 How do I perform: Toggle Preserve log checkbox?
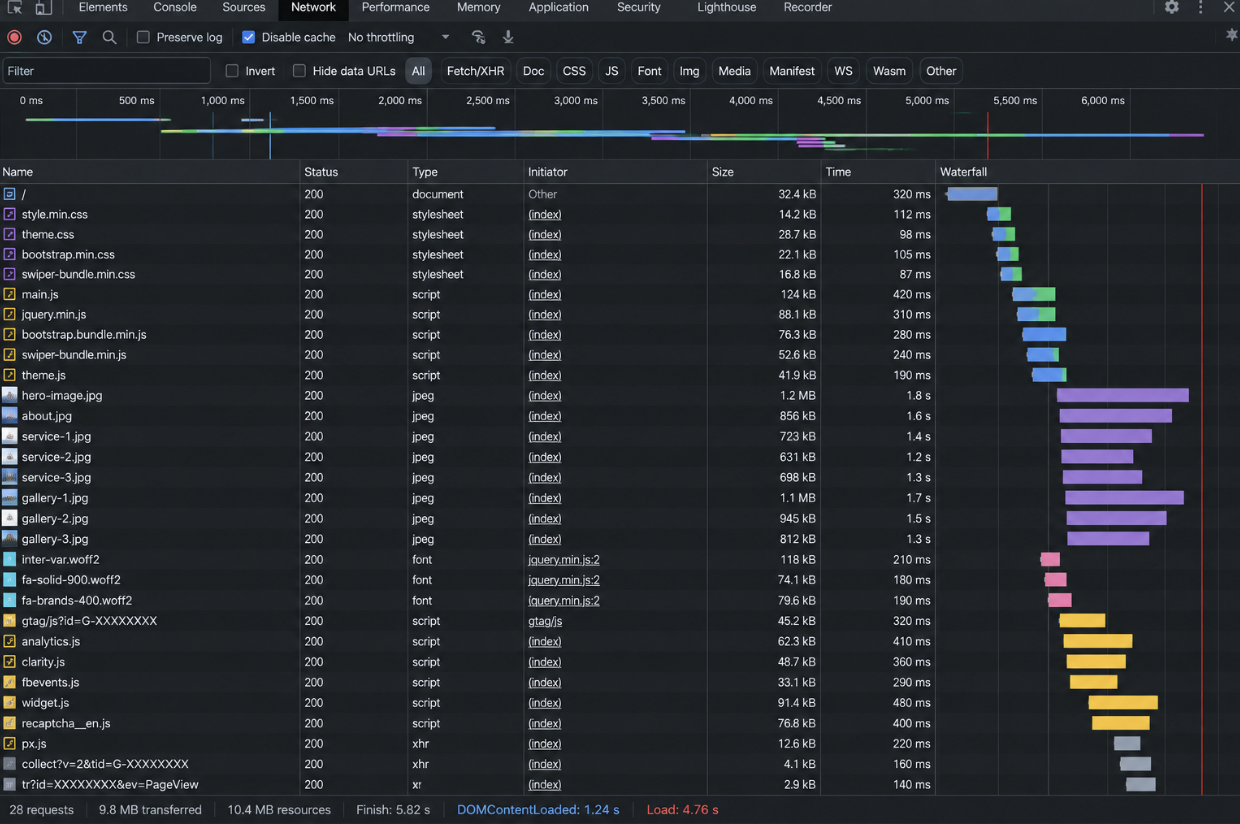(x=143, y=37)
